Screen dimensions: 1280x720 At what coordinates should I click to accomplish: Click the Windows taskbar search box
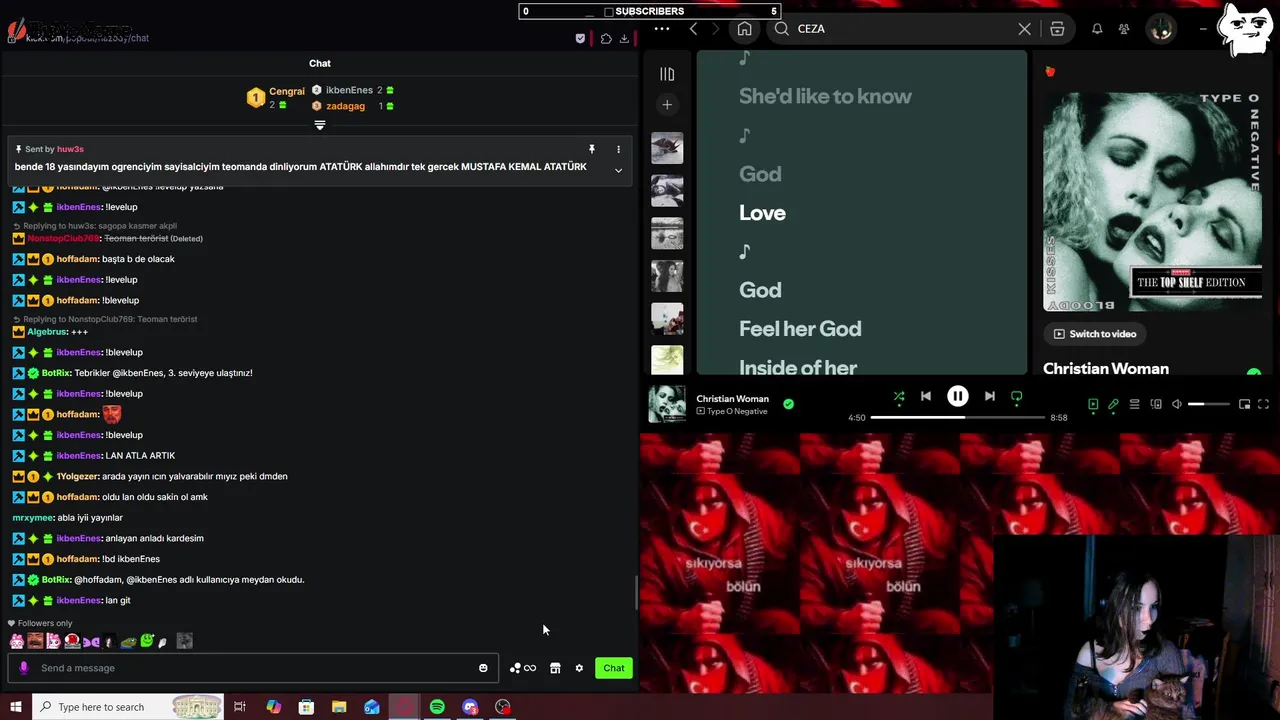(x=128, y=707)
